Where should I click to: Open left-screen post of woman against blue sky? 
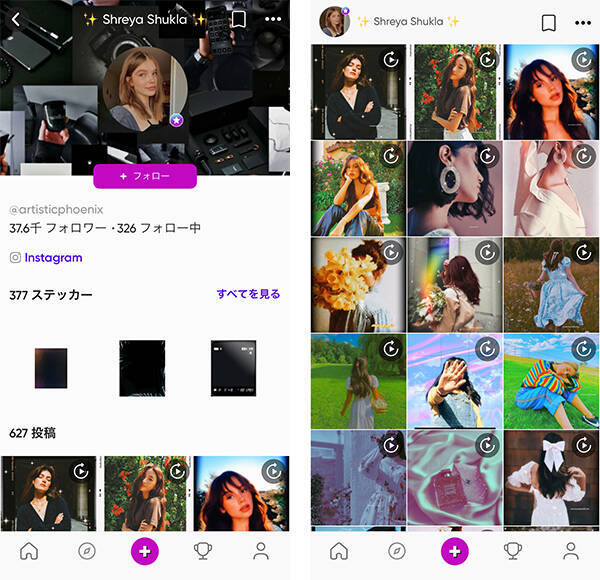point(241,494)
